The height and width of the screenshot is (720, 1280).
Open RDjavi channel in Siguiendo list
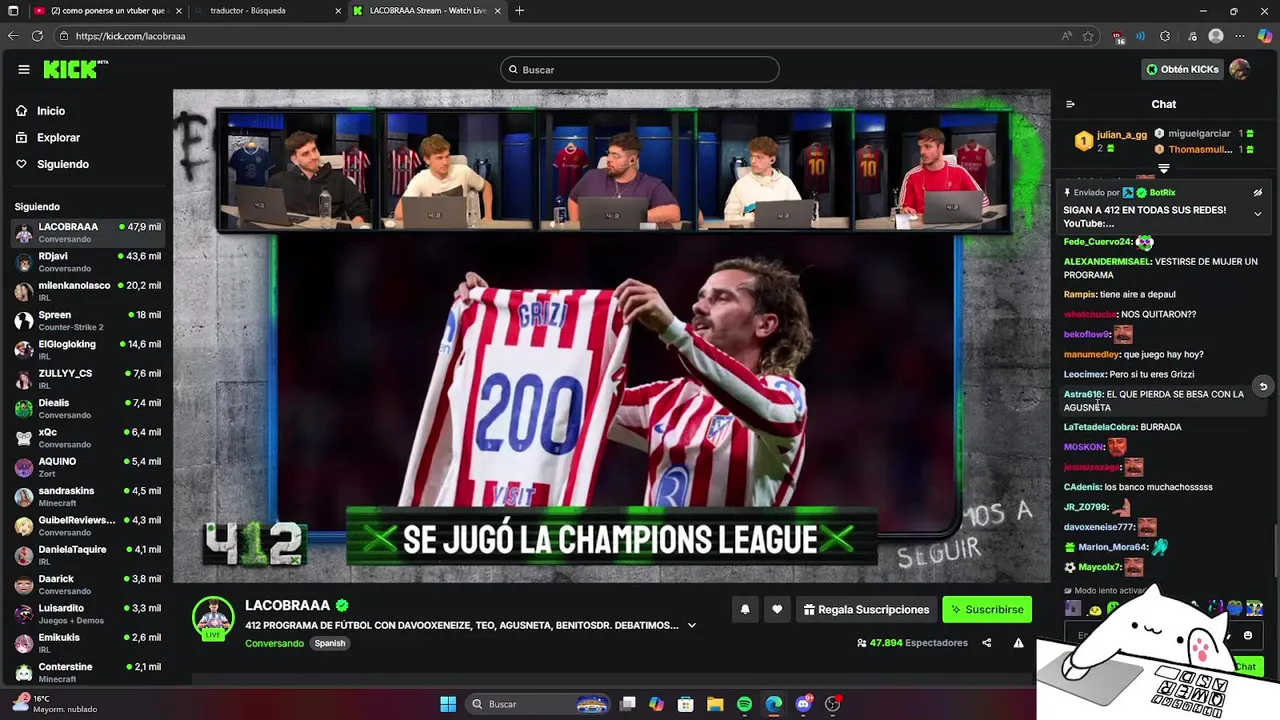[87, 262]
